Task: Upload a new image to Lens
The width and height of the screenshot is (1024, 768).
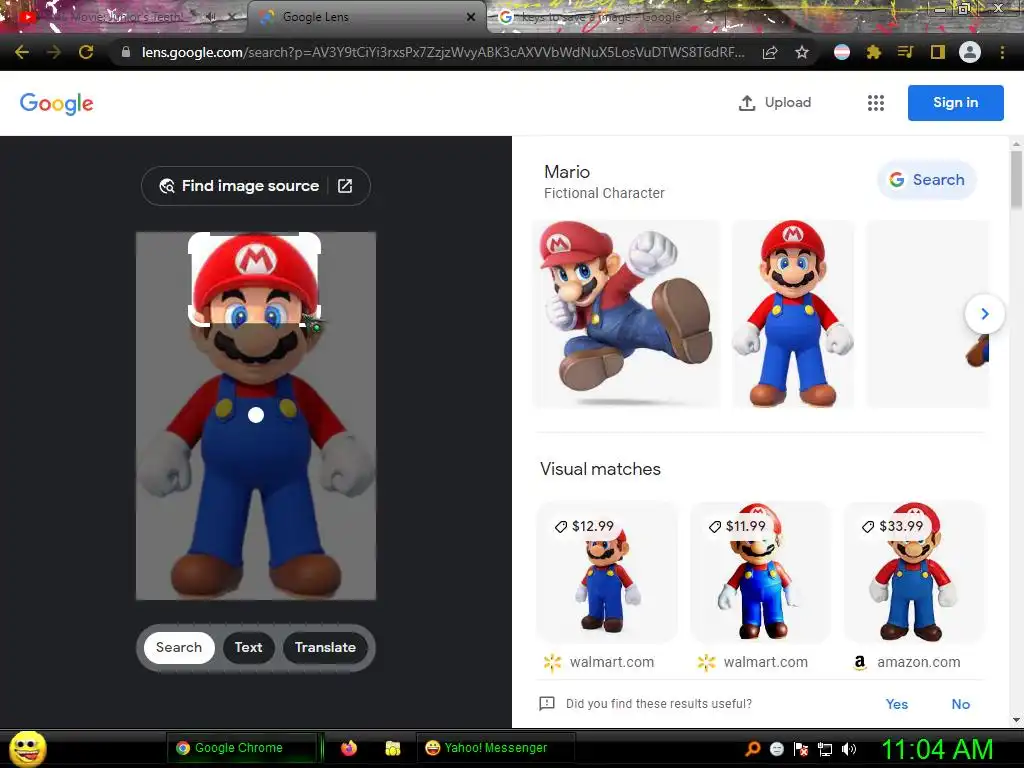Action: (x=775, y=103)
